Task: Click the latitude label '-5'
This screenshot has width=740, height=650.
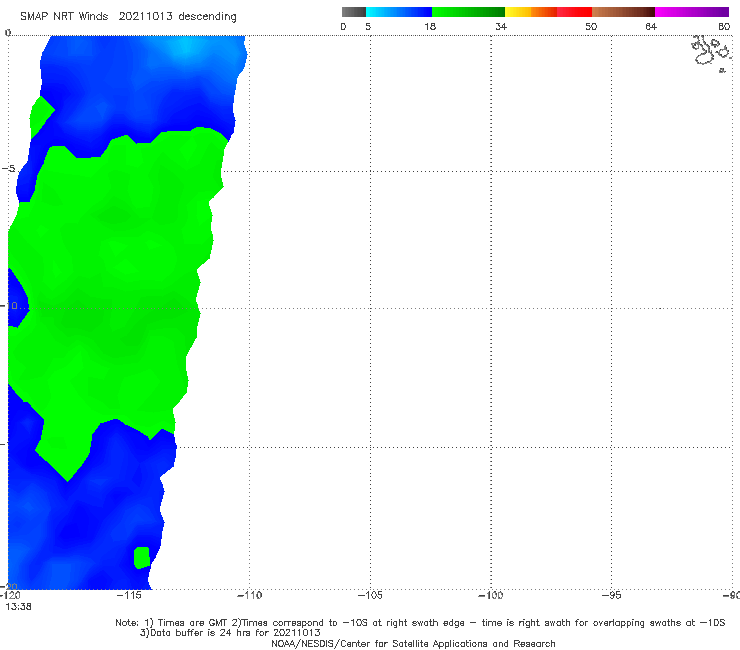Action: 8,169
